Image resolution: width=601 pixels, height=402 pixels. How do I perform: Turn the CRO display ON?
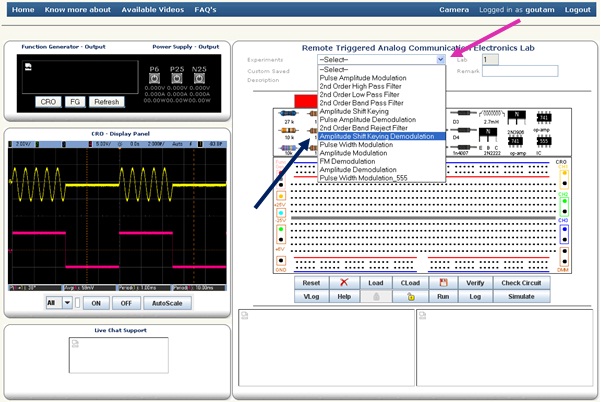click(97, 302)
